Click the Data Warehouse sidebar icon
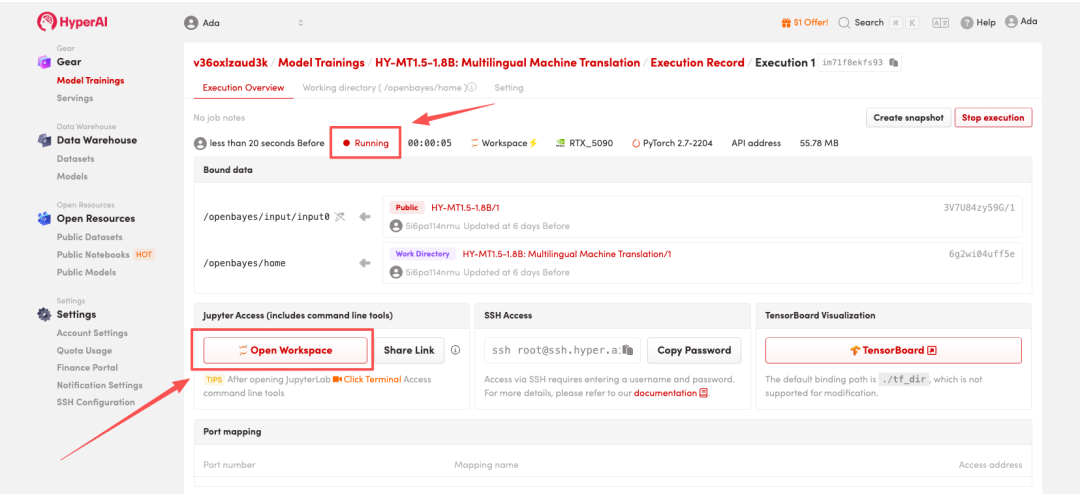The height and width of the screenshot is (494, 1080). (44, 140)
